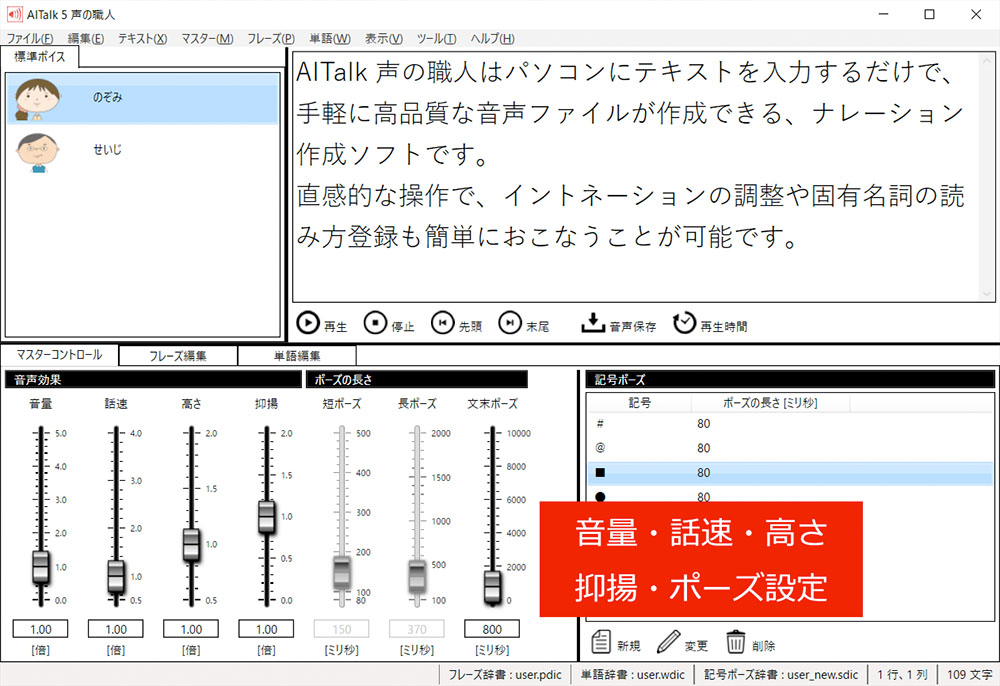This screenshot has width=1000, height=686.
Task: Click the 短ポーズ value field showing 150
Action: tap(342, 629)
